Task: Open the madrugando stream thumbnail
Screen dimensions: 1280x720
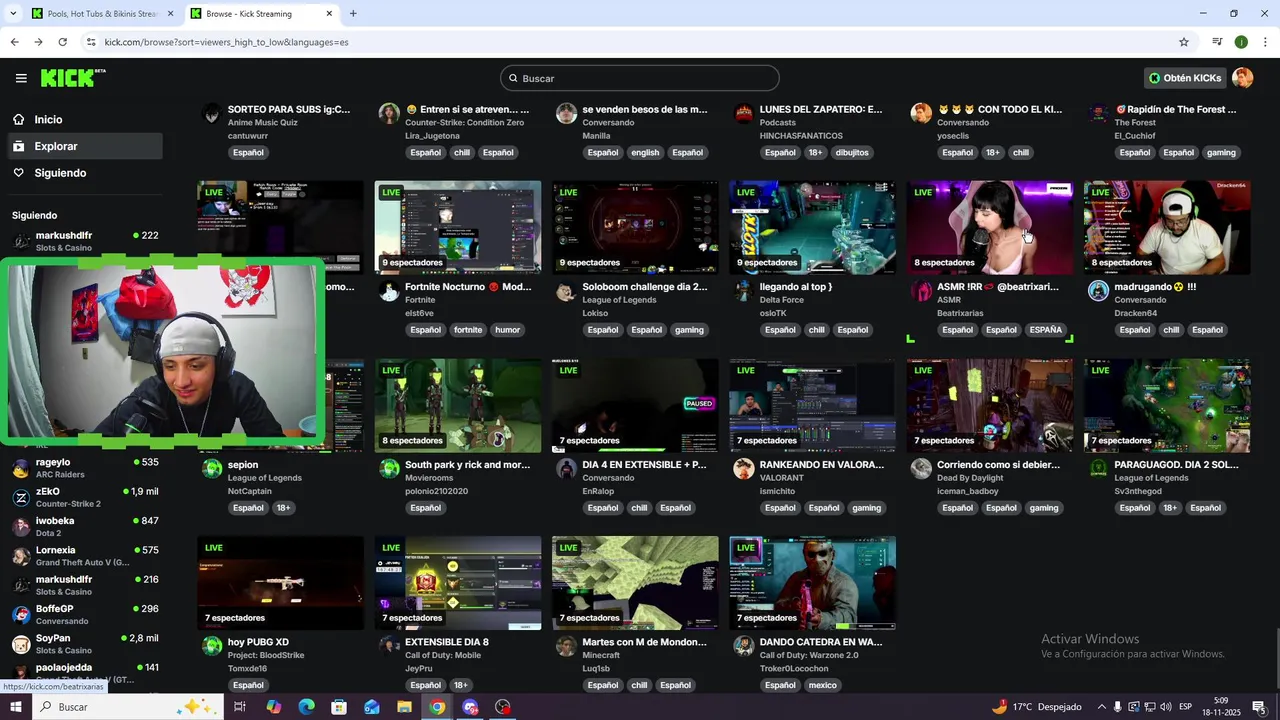Action: [1167, 228]
